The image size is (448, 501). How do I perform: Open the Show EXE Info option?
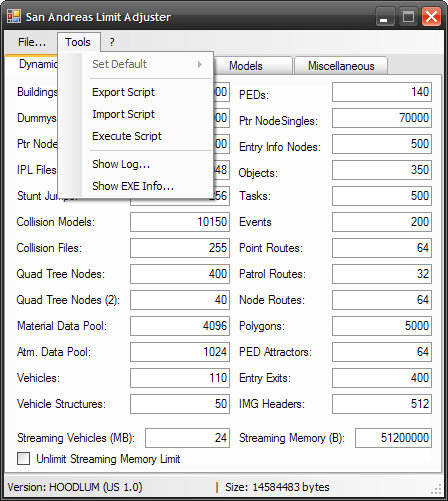click(133, 186)
